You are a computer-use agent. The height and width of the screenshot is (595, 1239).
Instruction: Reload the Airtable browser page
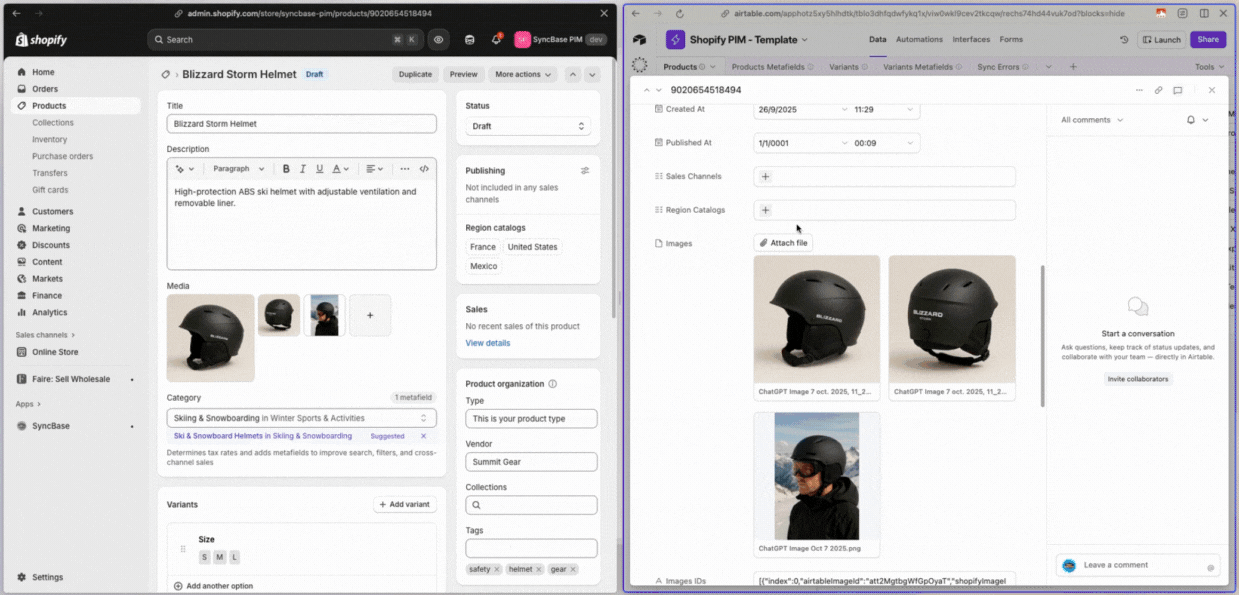coord(680,14)
